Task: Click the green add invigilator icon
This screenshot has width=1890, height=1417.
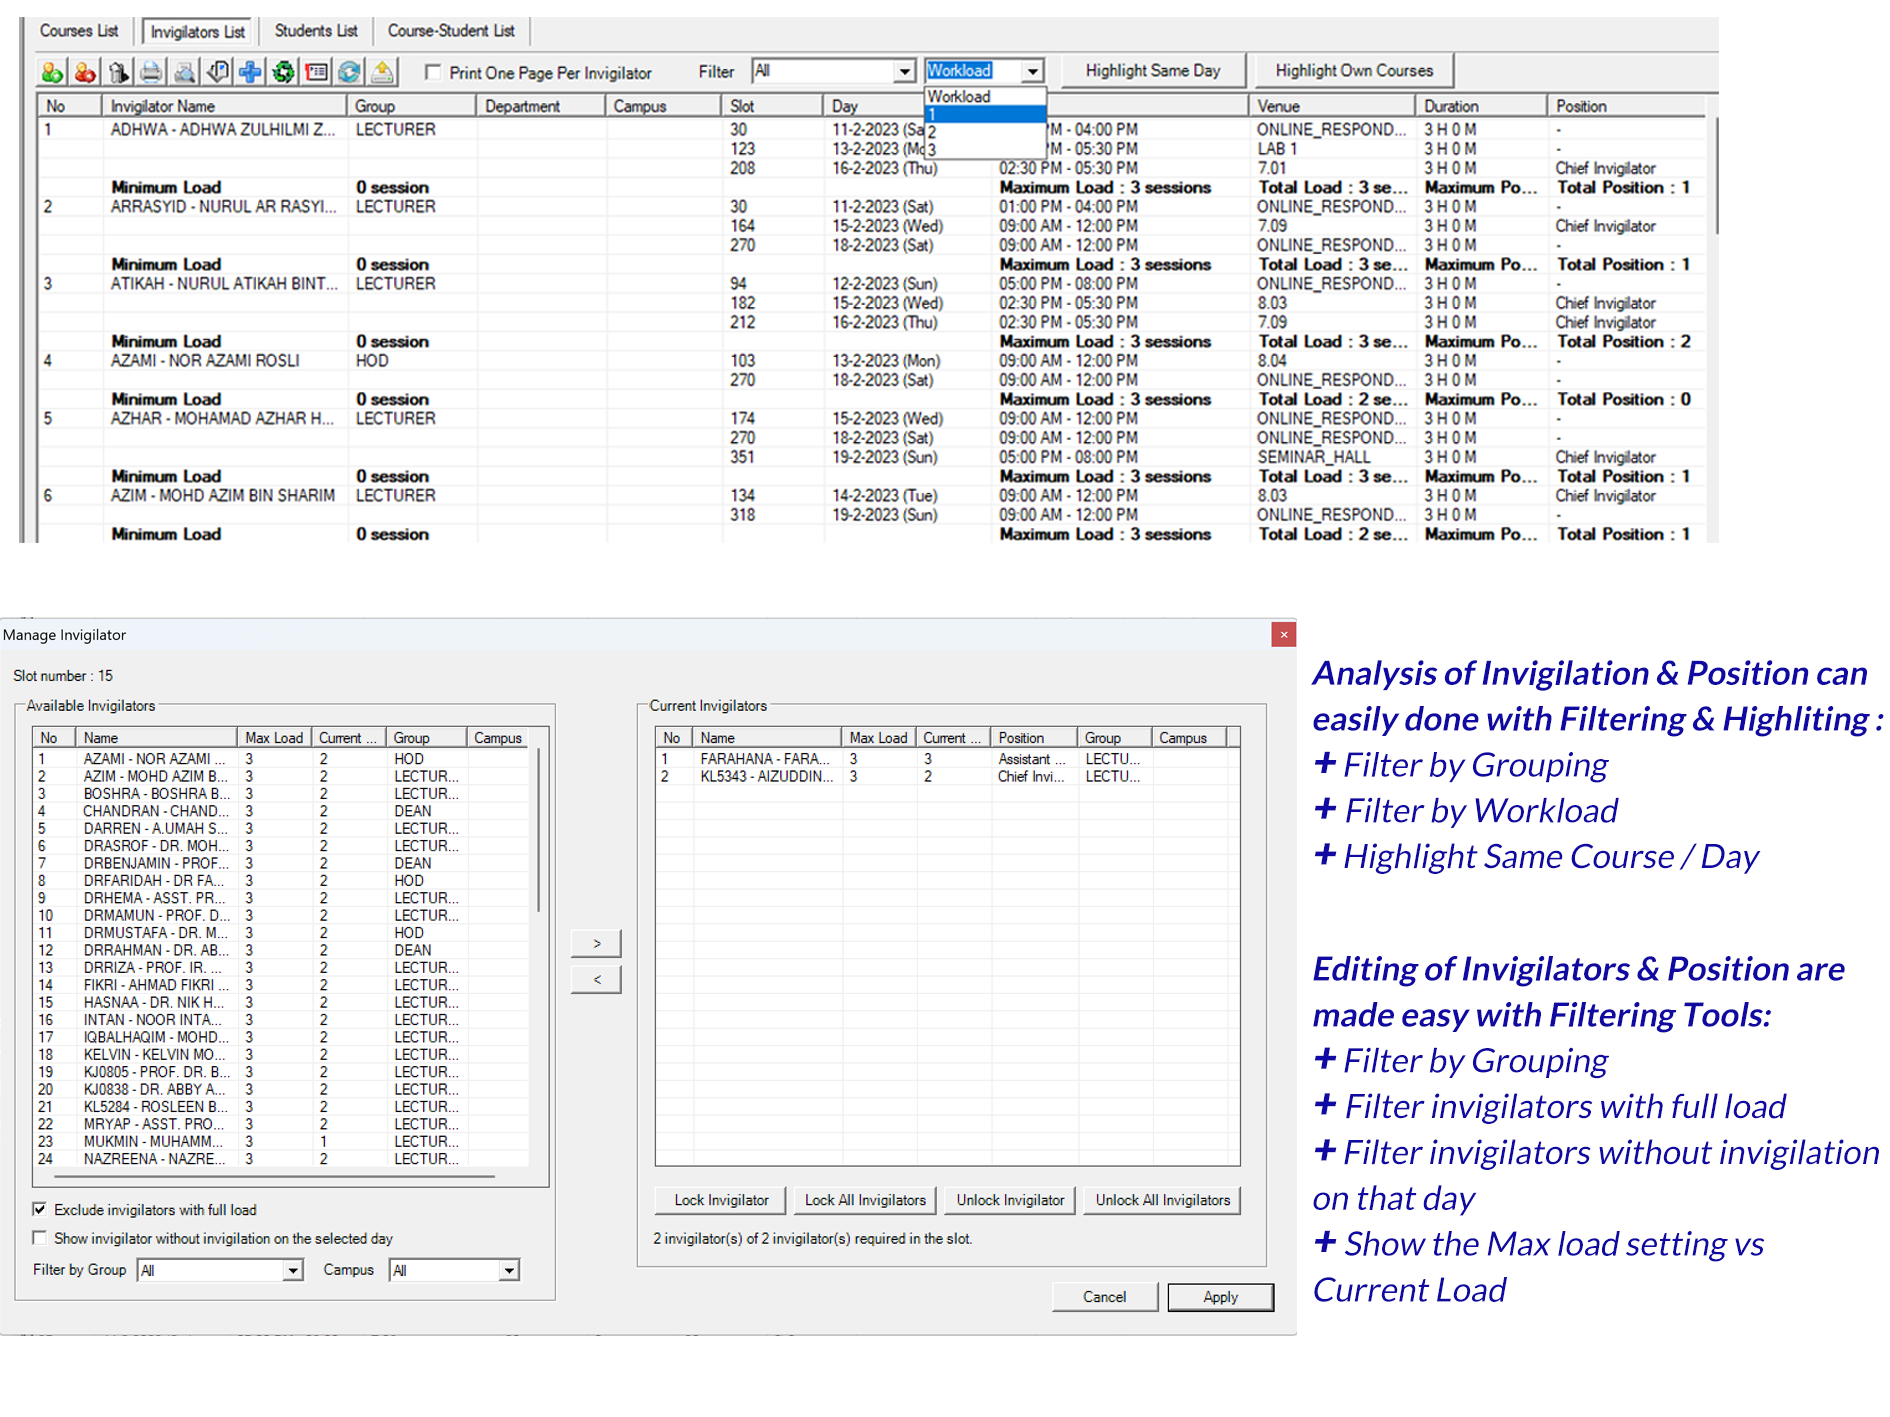Action: (52, 72)
